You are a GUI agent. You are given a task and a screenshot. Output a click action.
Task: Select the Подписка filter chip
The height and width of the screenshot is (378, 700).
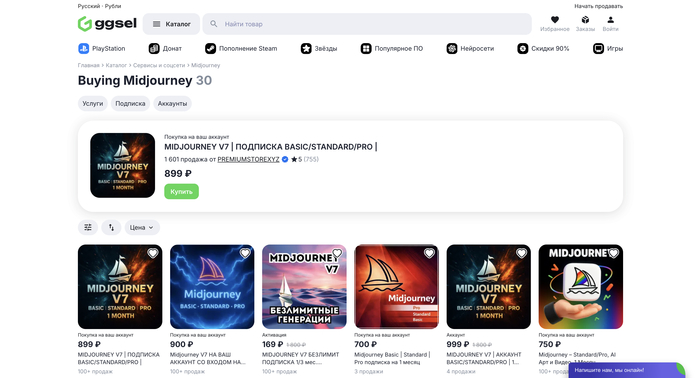coord(130,104)
